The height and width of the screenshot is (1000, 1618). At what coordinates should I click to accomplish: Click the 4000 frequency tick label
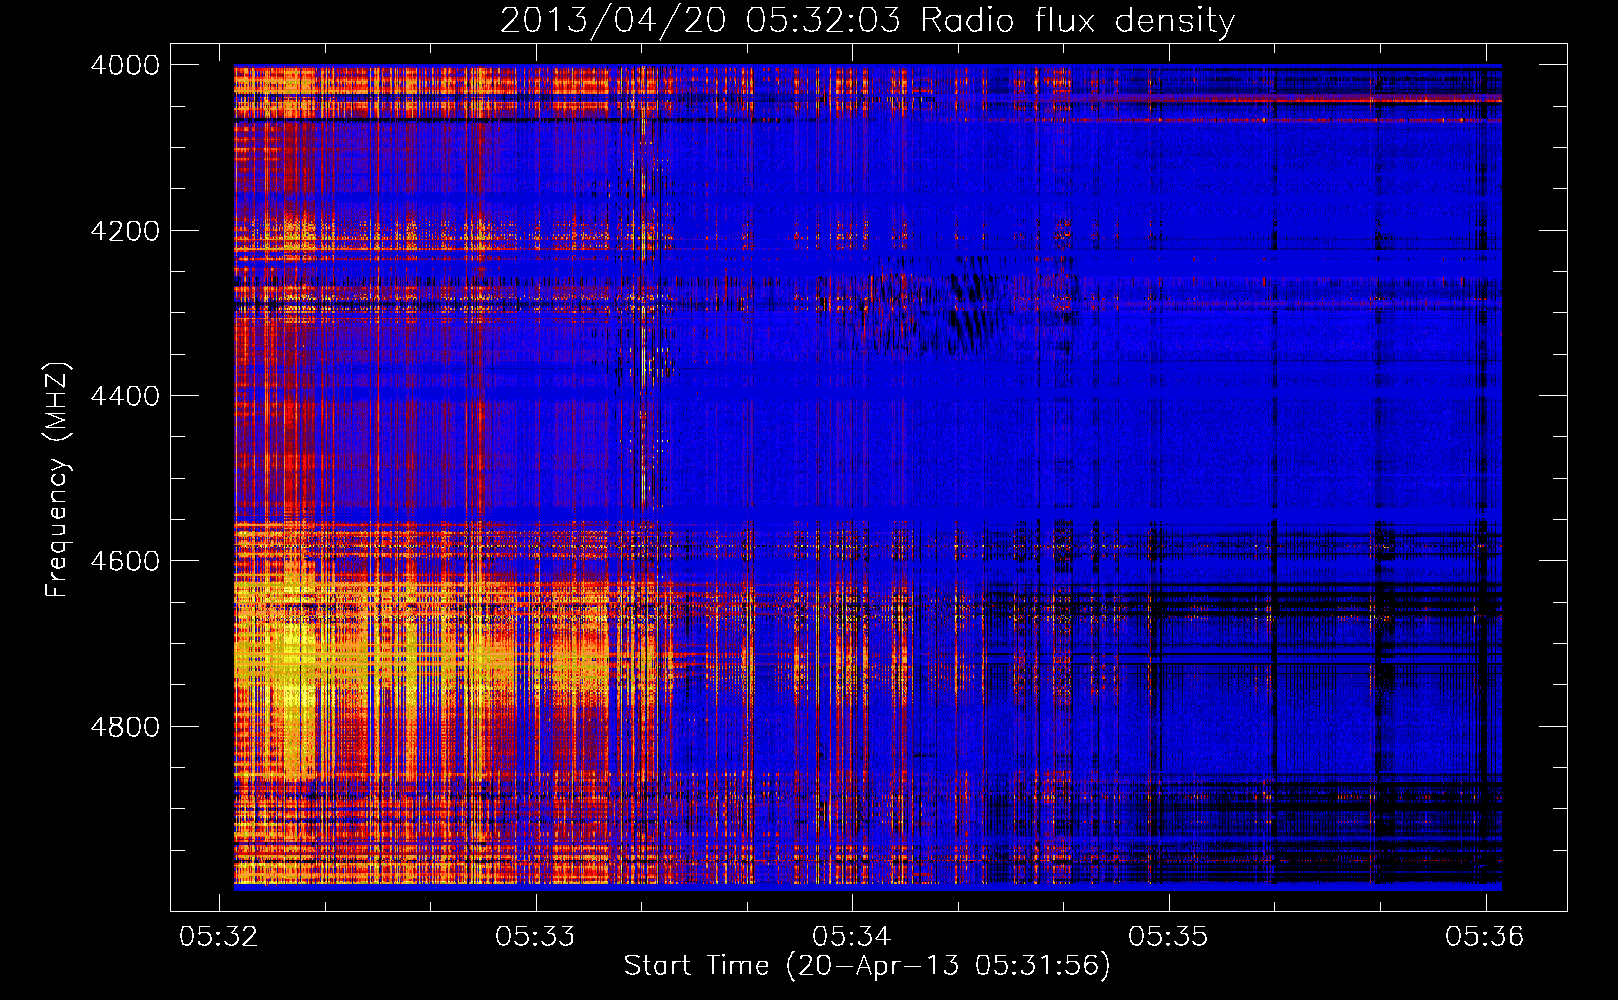[x=124, y=65]
